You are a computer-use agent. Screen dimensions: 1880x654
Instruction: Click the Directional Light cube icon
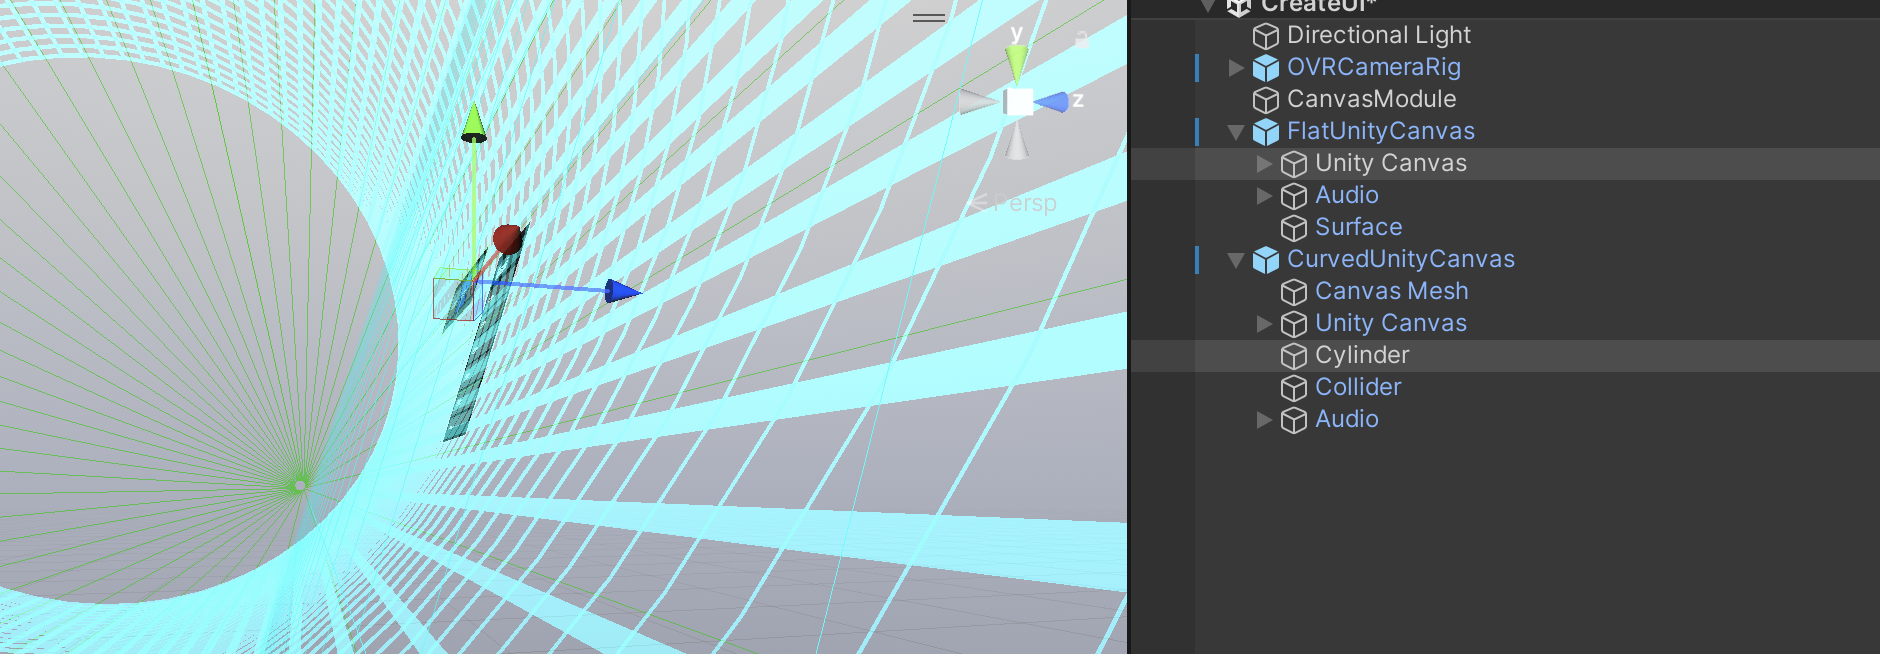1266,36
